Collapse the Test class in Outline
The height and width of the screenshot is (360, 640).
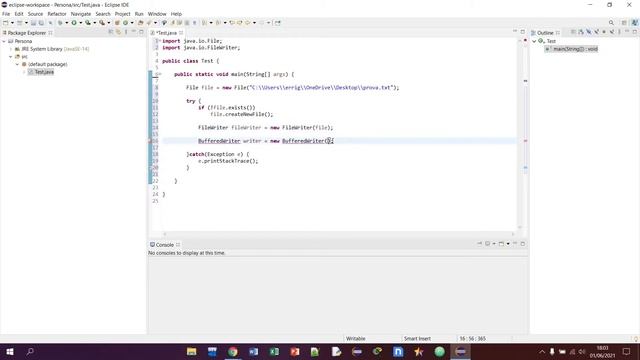[x=534, y=41]
